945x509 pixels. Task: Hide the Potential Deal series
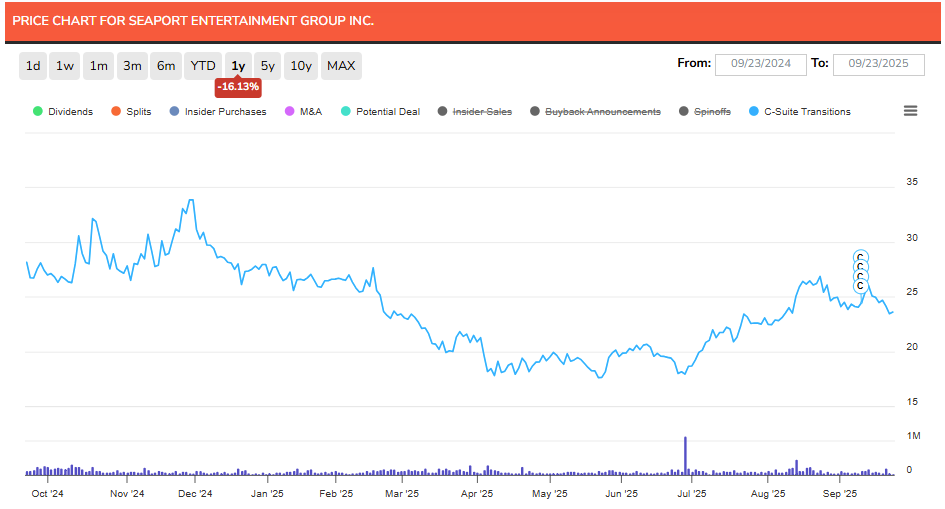380,111
